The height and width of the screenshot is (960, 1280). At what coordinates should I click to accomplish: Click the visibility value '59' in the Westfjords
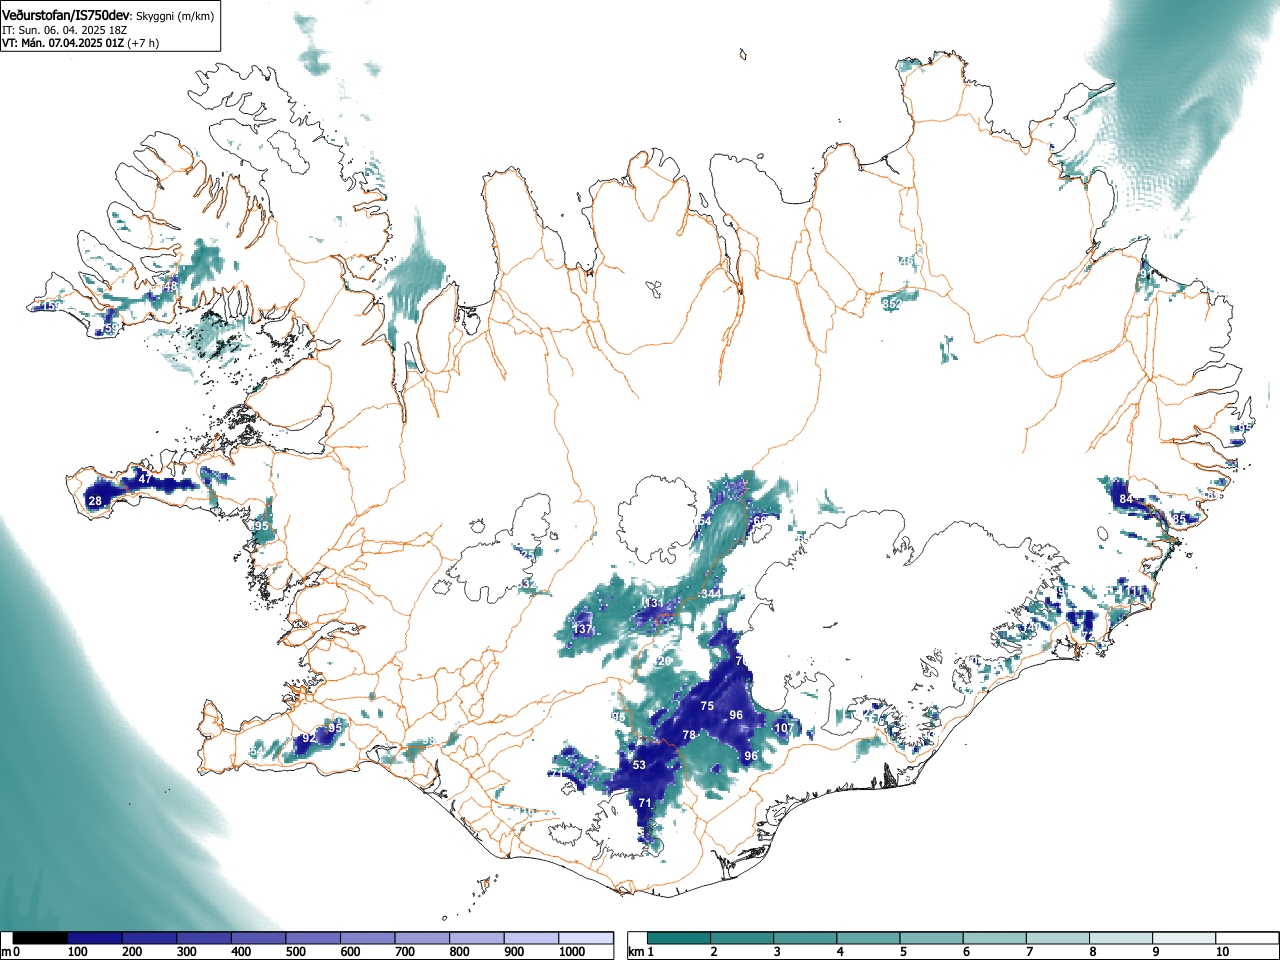[111, 327]
